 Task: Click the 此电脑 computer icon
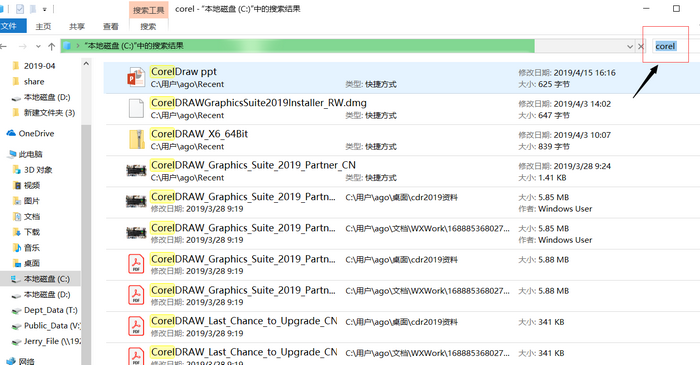12,154
